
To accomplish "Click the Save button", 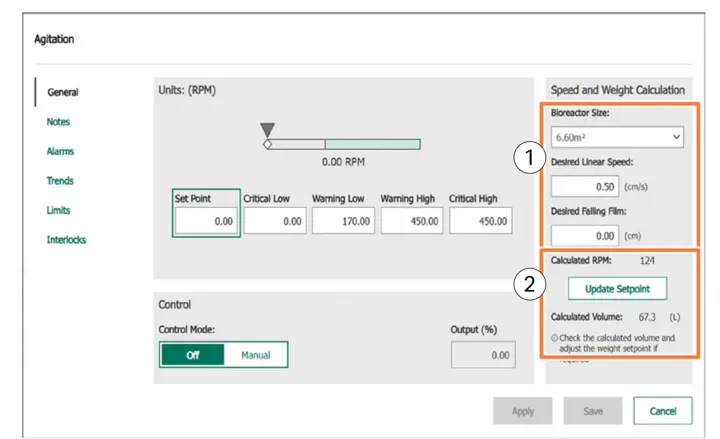I will click(x=593, y=411).
